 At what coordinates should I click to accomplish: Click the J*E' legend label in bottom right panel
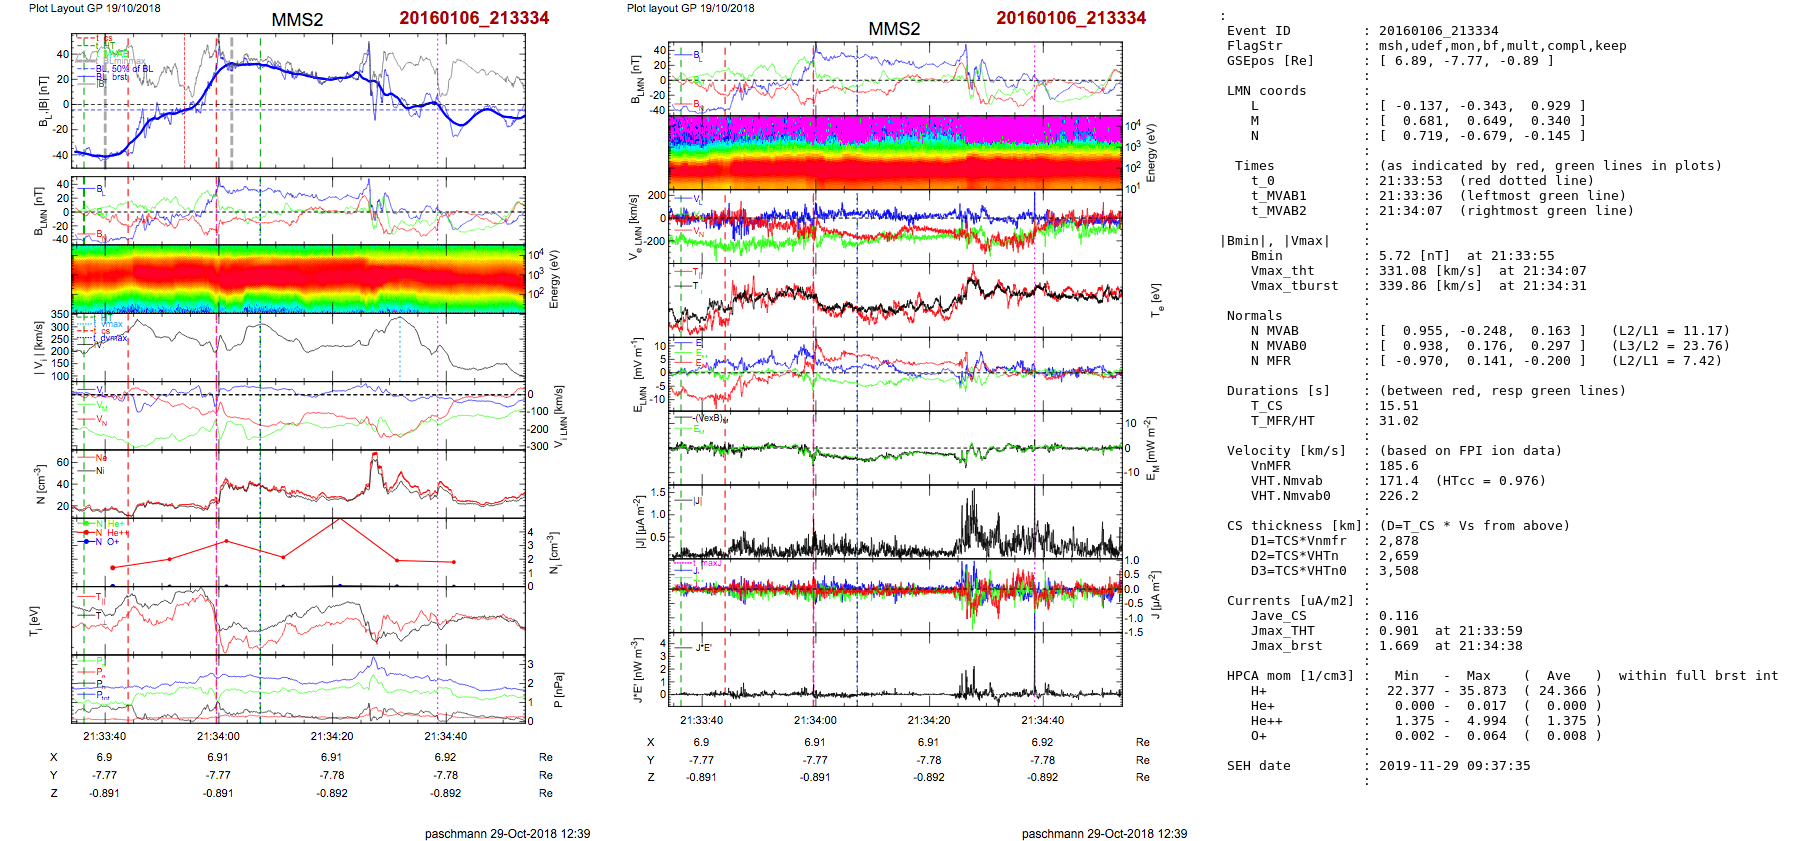[x=703, y=648]
